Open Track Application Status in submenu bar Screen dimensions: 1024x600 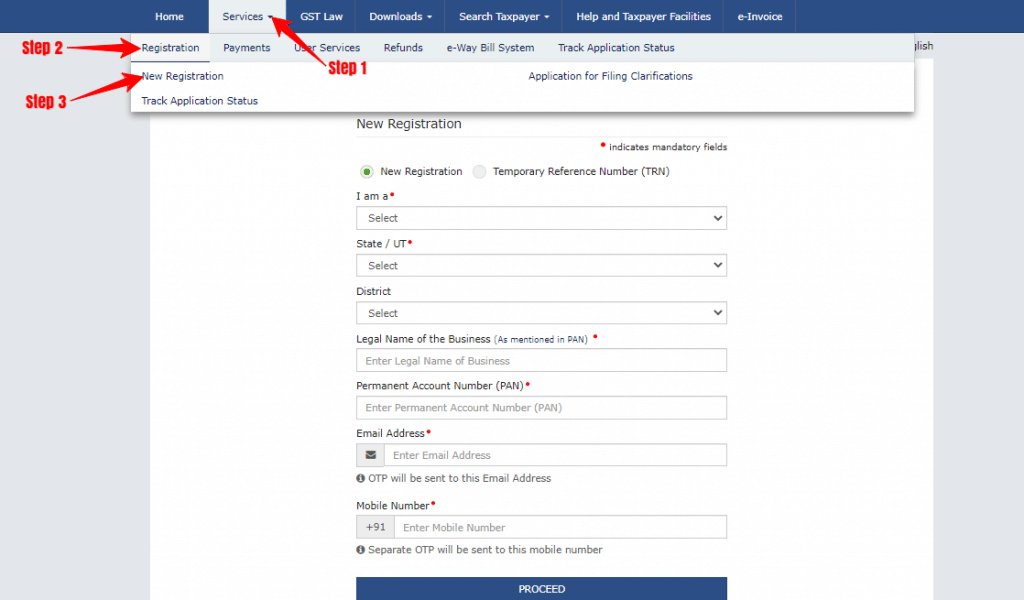click(616, 48)
